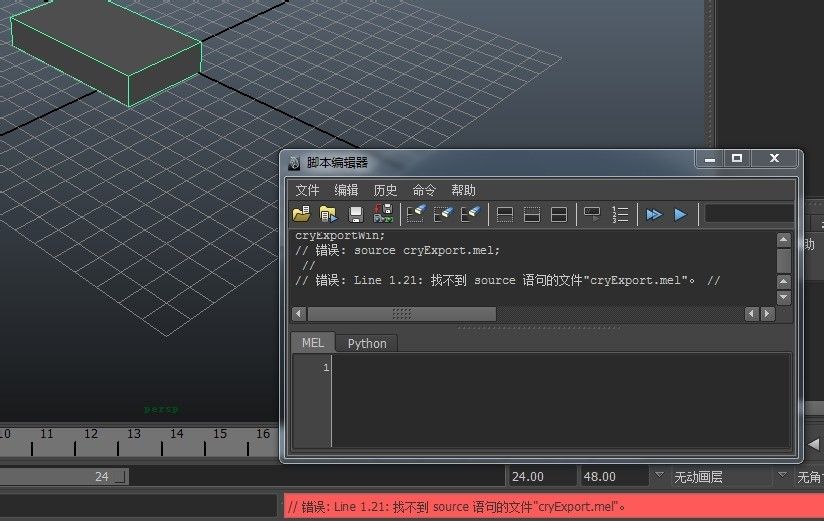Toggle line numbers display icon
This screenshot has width=824, height=521.
click(620, 214)
